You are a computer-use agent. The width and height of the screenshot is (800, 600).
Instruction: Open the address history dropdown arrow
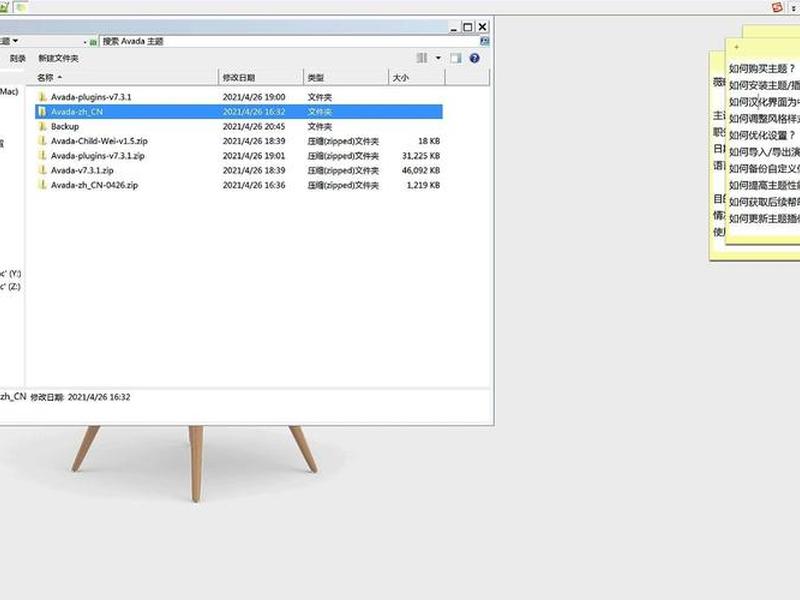pyautogui.click(x=85, y=42)
